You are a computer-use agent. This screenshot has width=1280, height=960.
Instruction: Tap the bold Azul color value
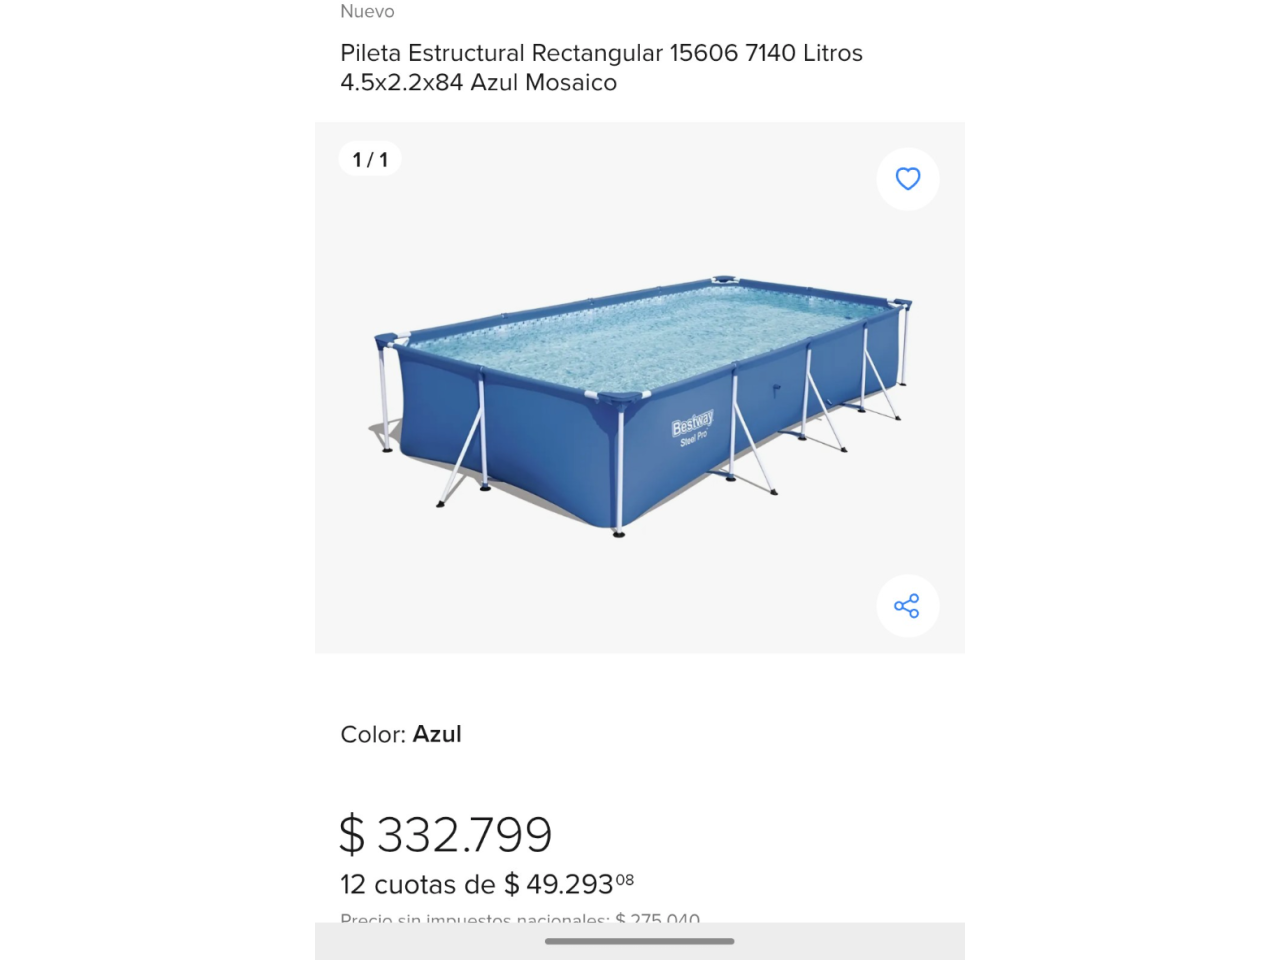437,735
